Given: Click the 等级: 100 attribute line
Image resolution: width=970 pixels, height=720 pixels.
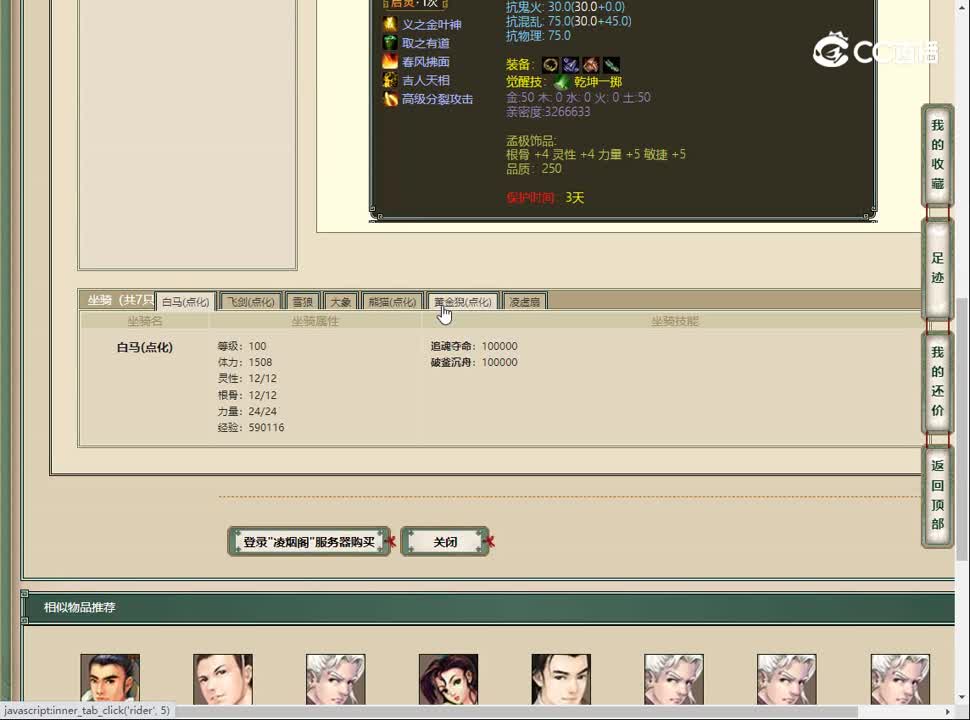Looking at the screenshot, I should 242,346.
